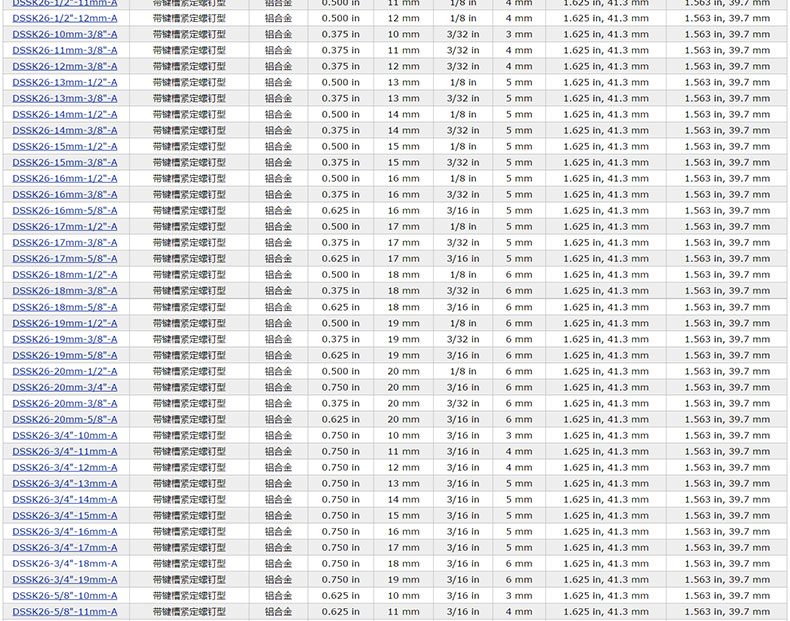The height and width of the screenshot is (621, 790).
Task: Select part DSSK26-18mm-5/8"-A
Action: click(64, 307)
